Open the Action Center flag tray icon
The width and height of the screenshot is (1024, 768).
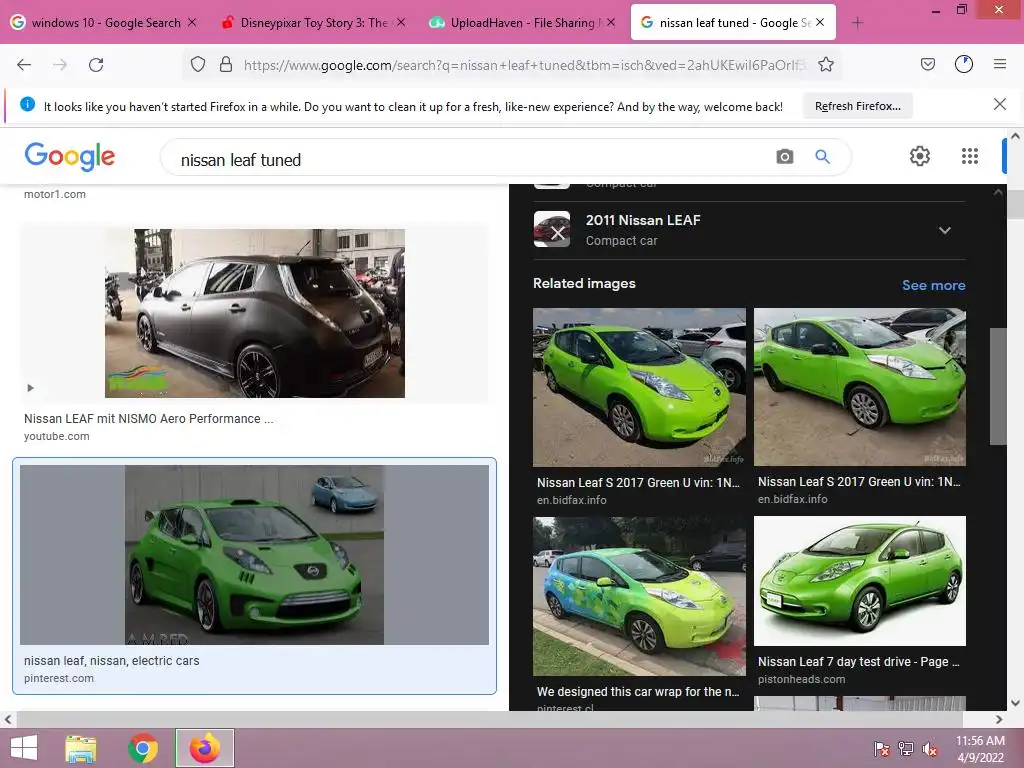point(882,749)
